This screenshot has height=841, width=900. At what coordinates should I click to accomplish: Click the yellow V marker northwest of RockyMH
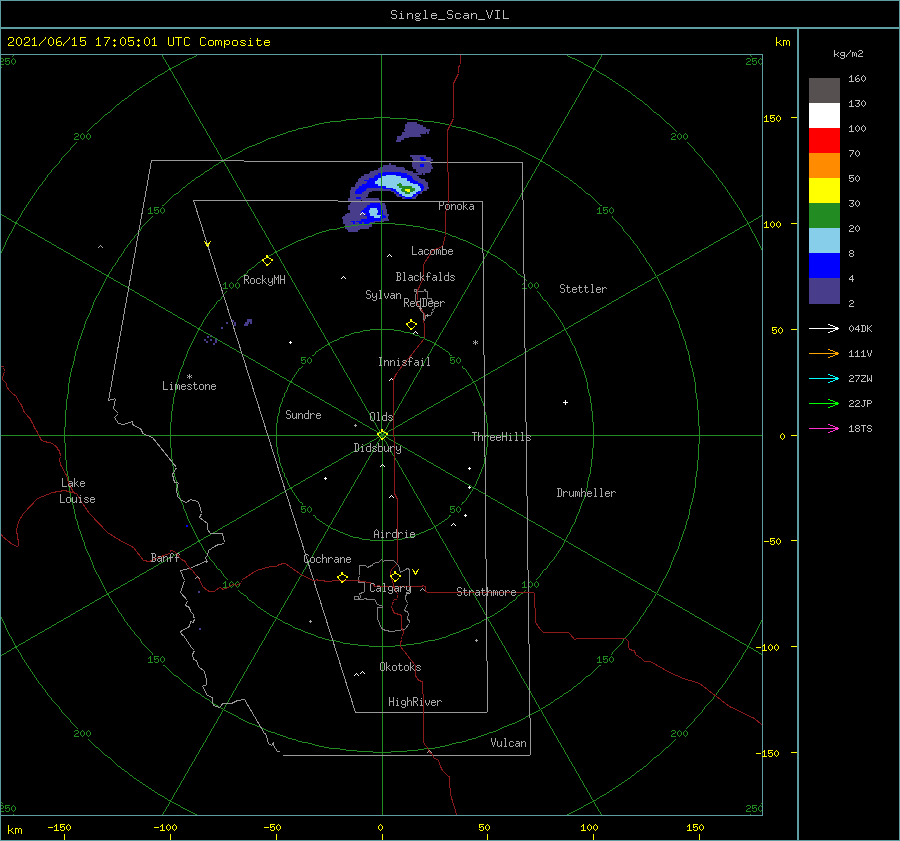(208, 244)
